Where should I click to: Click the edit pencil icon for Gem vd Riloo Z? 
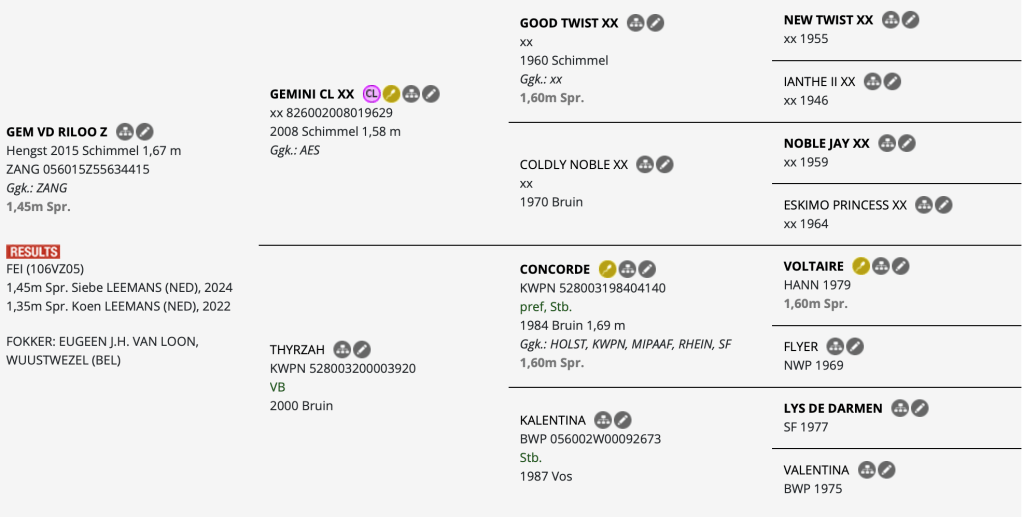pyautogui.click(x=145, y=131)
